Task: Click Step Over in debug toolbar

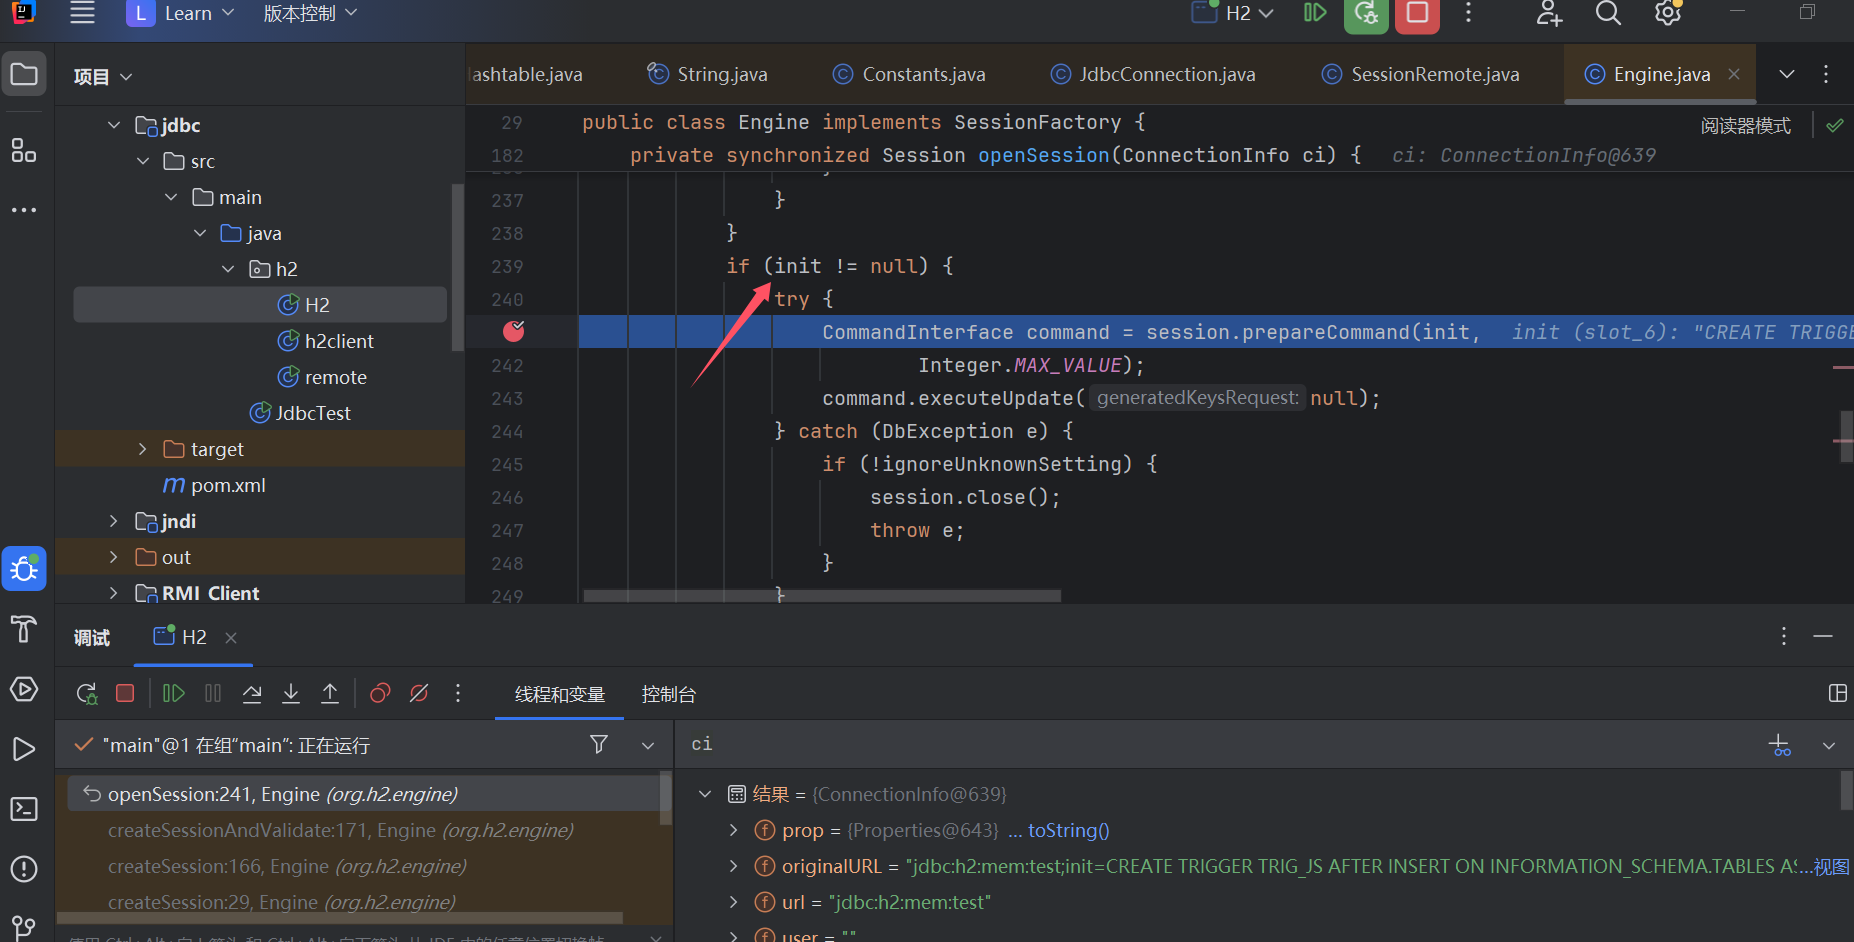Action: [252, 693]
